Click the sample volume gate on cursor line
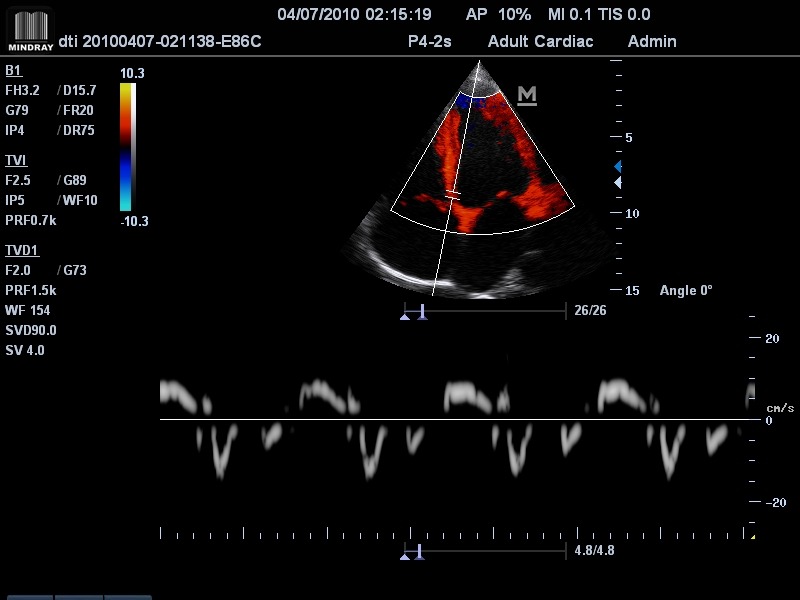This screenshot has width=800, height=600. click(454, 194)
